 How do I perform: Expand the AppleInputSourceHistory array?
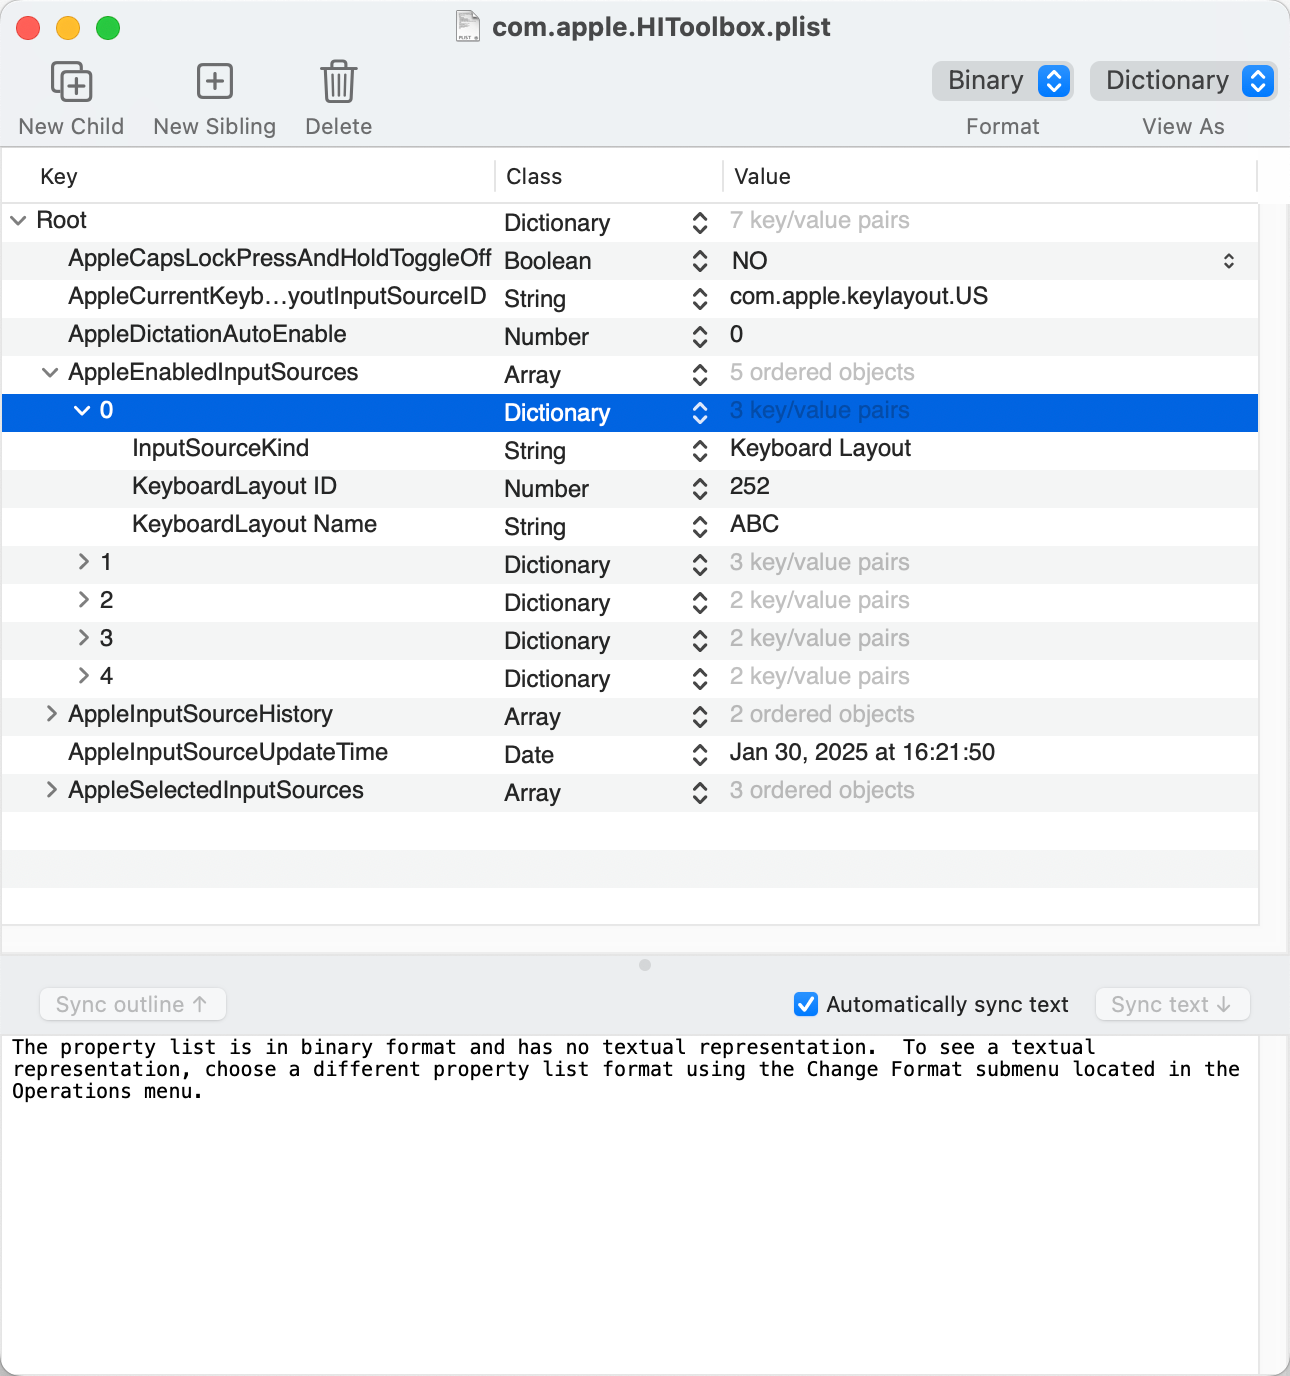51,714
